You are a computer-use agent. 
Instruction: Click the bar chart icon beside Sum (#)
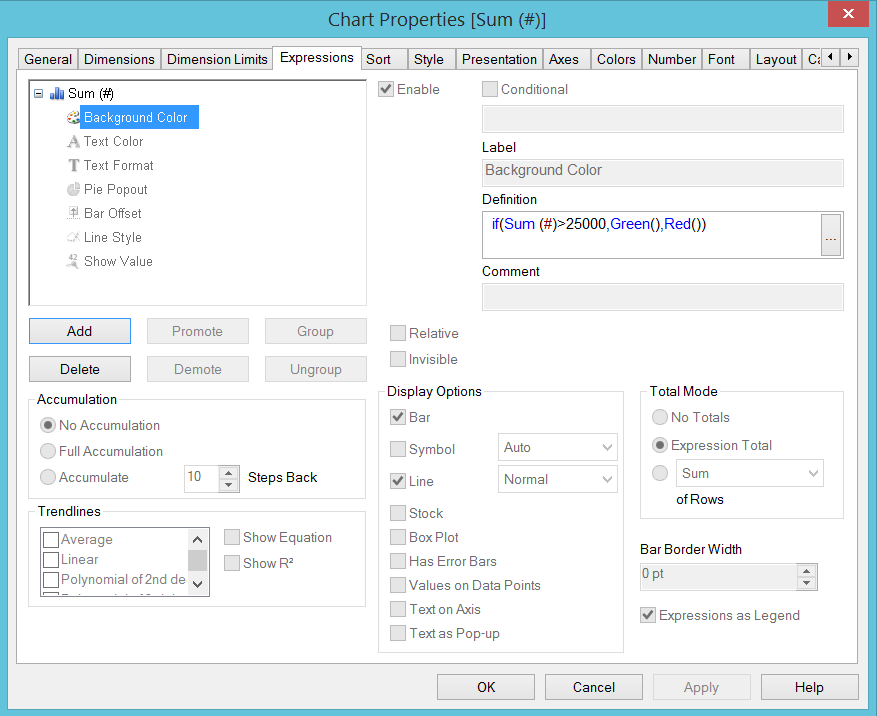57,93
